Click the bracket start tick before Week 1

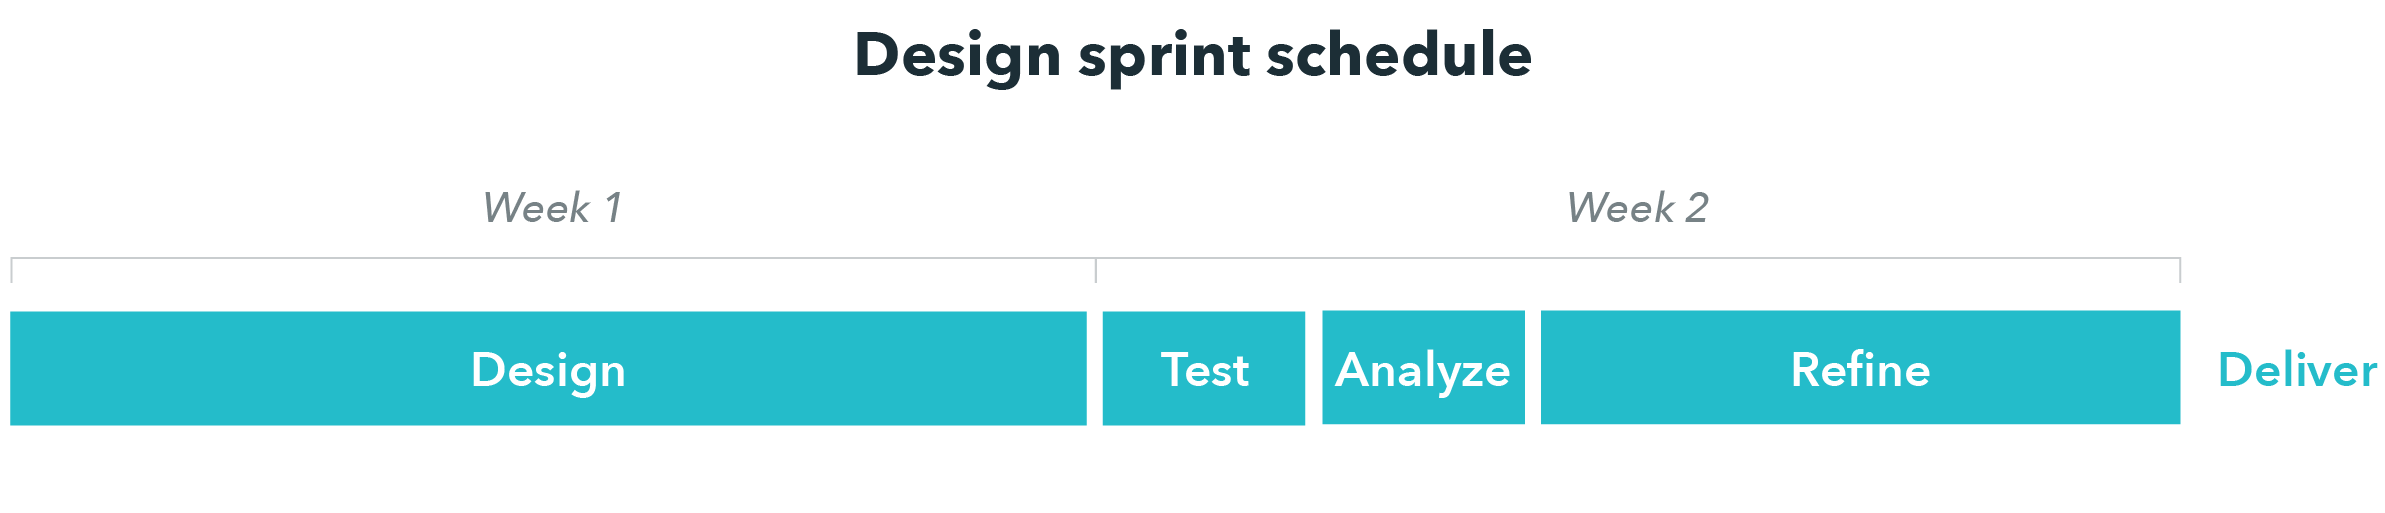click(11, 270)
